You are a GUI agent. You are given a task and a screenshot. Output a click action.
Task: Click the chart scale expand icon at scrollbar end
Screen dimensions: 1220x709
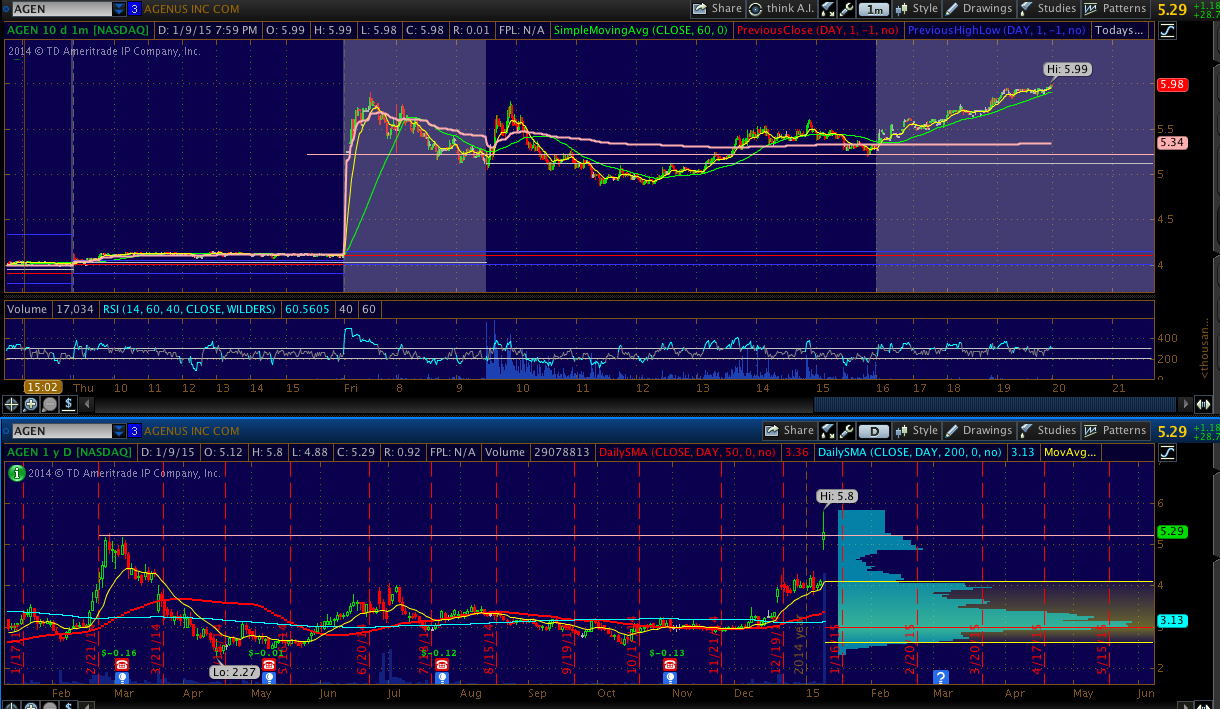click(x=1203, y=404)
